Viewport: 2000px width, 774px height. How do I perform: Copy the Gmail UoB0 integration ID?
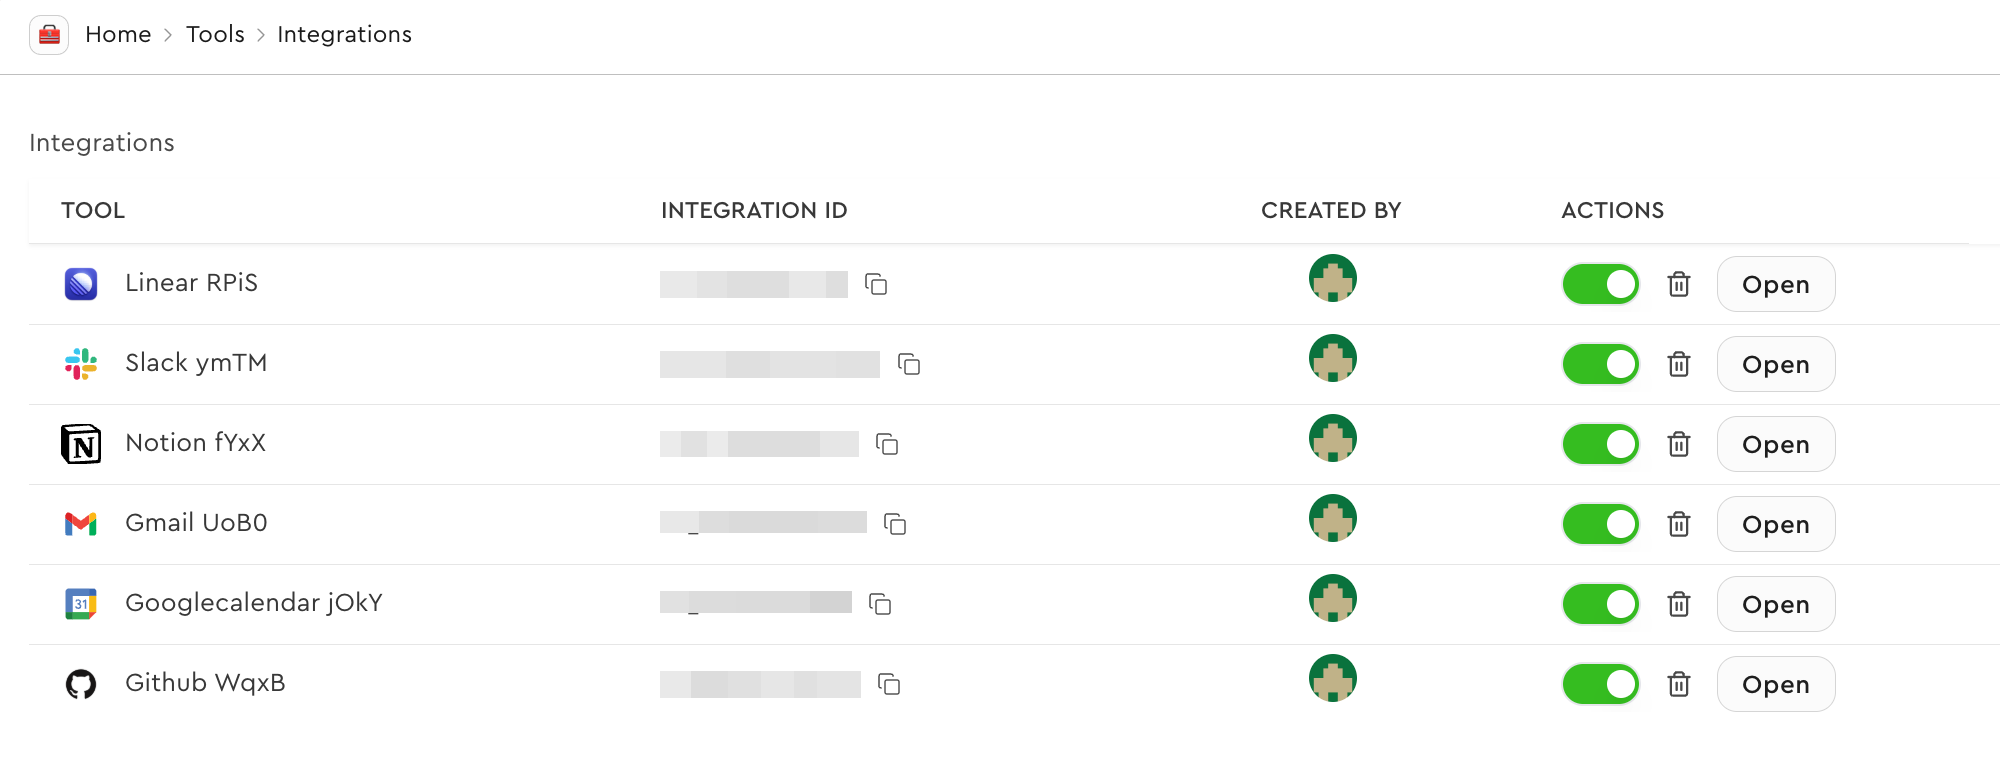(x=897, y=524)
